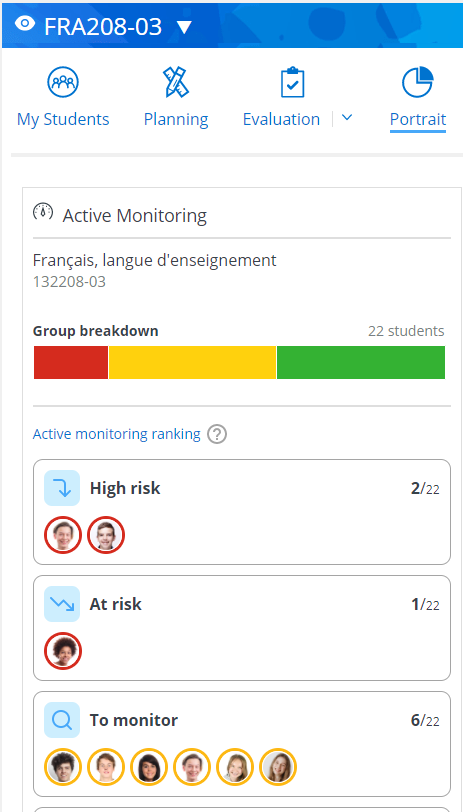Switch to the My Students tab label
This screenshot has height=812, width=463.
click(63, 119)
